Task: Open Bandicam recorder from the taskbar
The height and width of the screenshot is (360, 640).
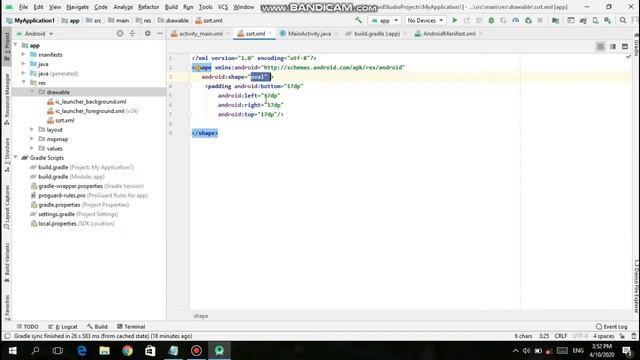Action: (x=196, y=351)
